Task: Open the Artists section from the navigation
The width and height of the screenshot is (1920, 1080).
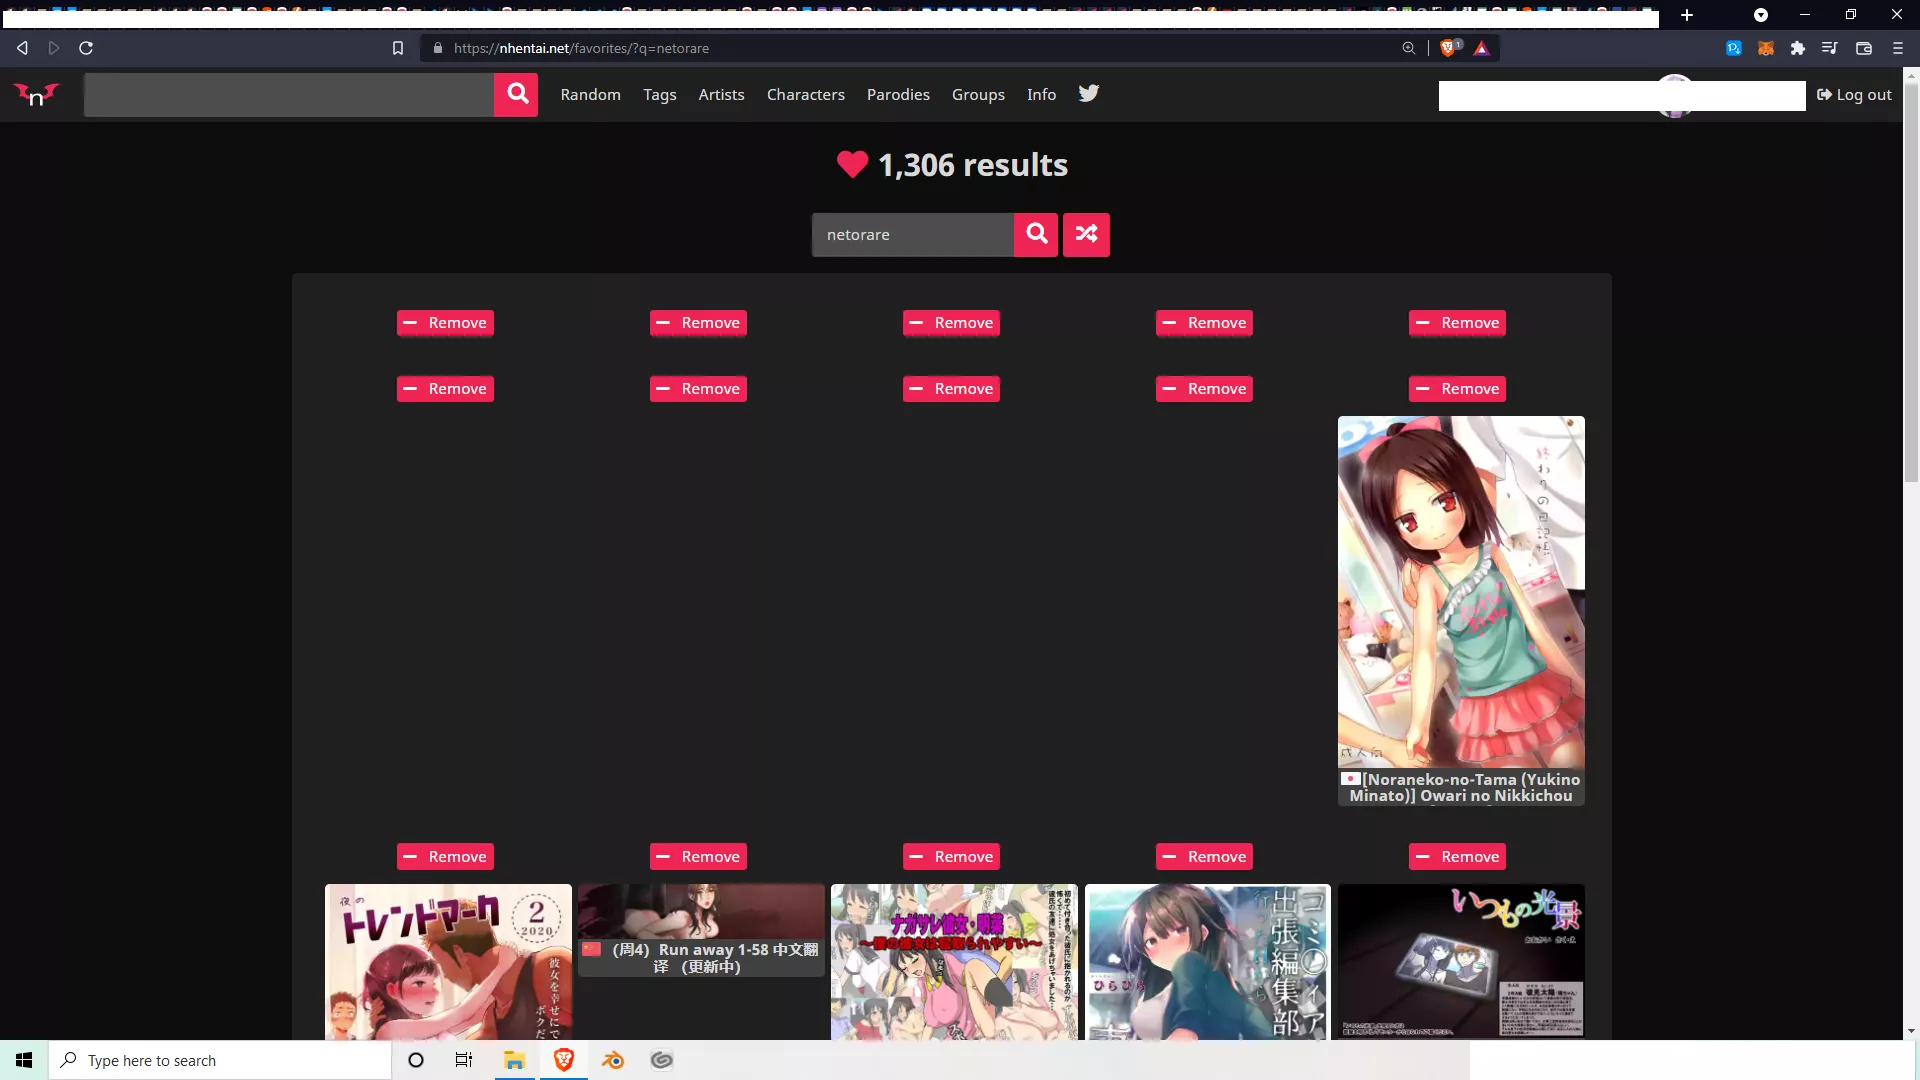Action: click(x=720, y=94)
